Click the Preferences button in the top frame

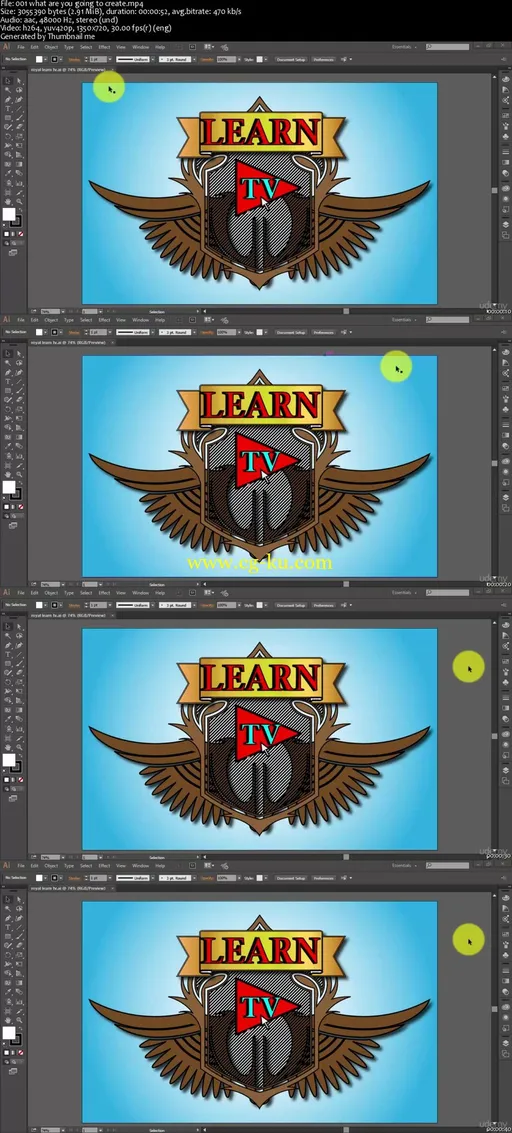(x=324, y=59)
